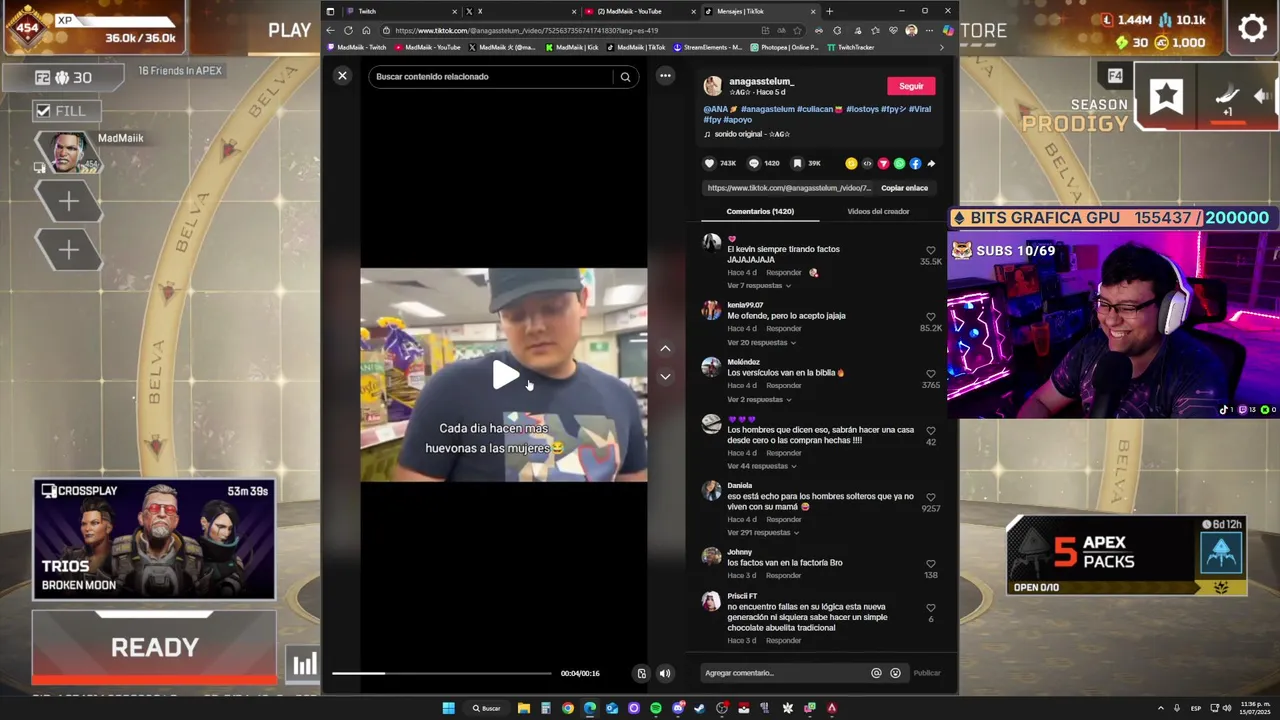Mute the video with speaker icon
The width and height of the screenshot is (1280, 720).
point(665,673)
